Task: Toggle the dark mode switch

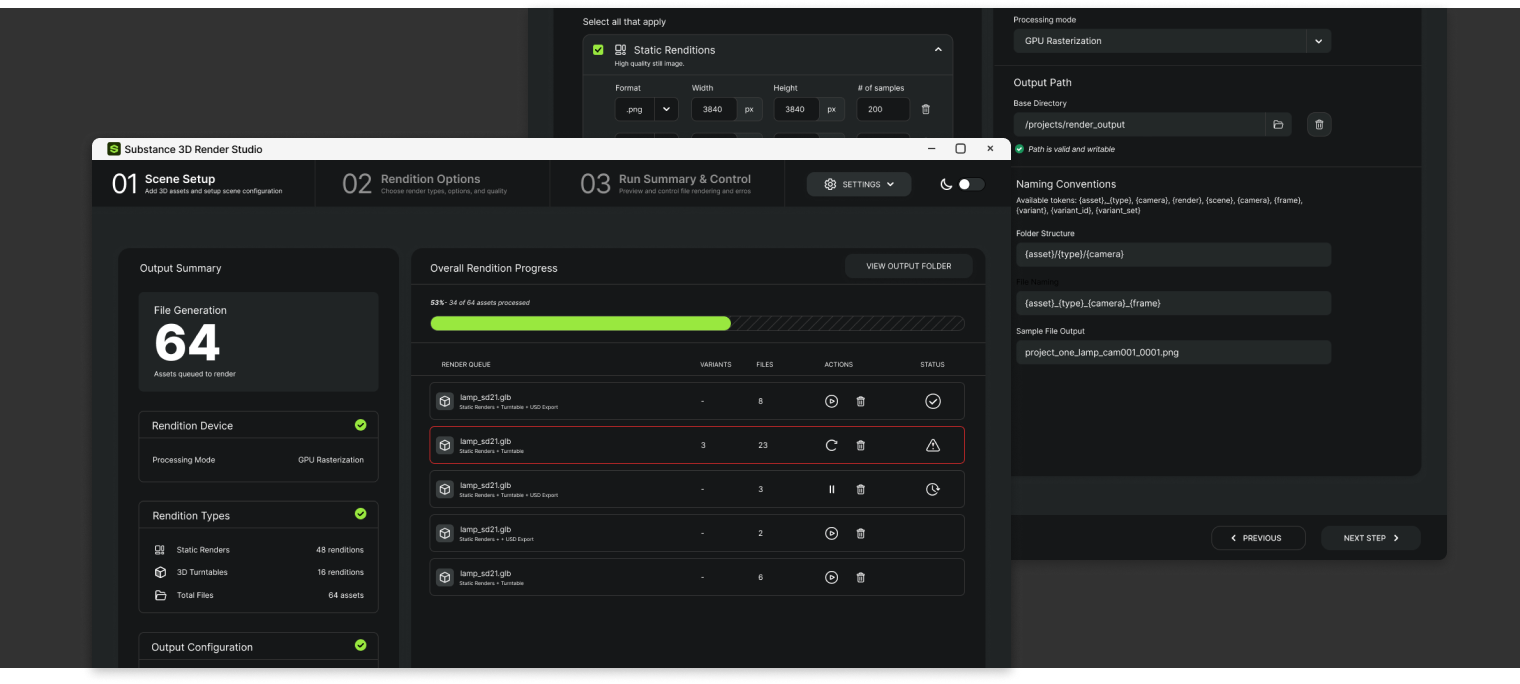Action: [970, 184]
